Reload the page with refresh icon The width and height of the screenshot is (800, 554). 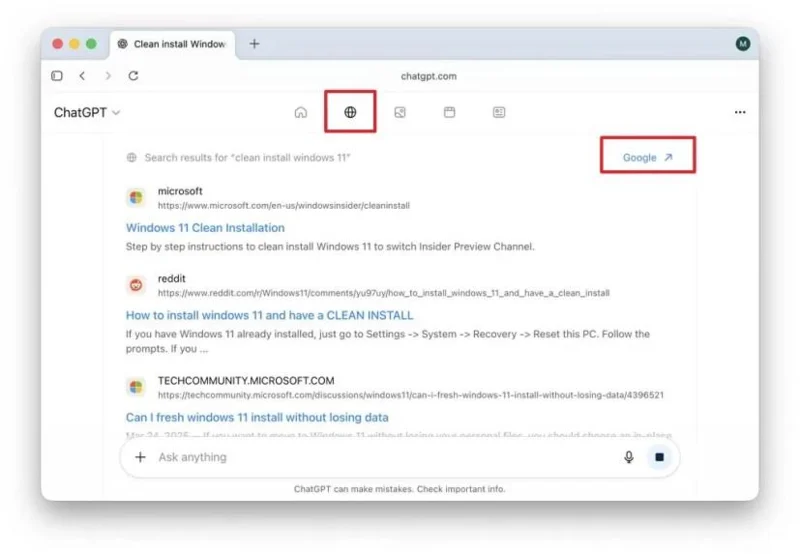coord(133,75)
